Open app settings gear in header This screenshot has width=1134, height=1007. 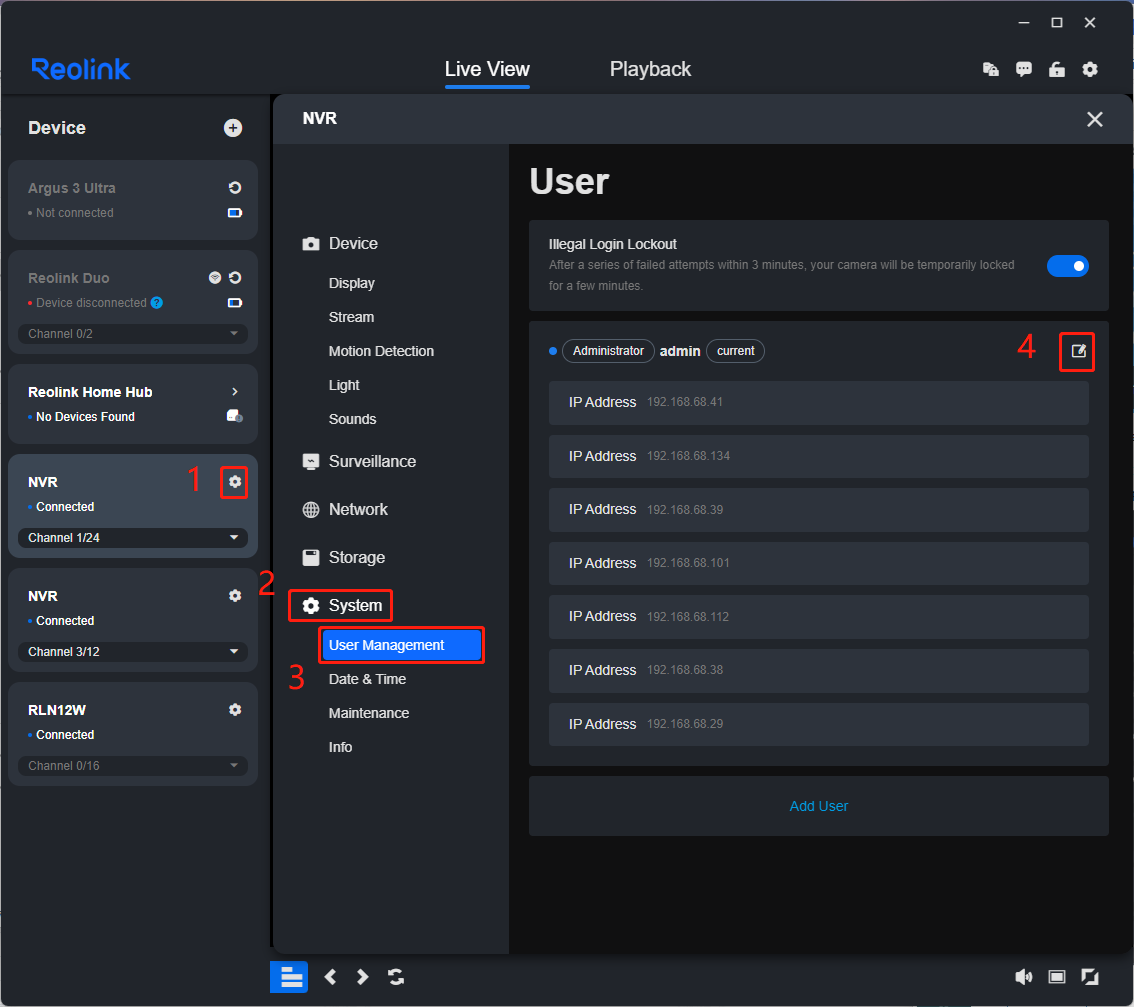1090,69
